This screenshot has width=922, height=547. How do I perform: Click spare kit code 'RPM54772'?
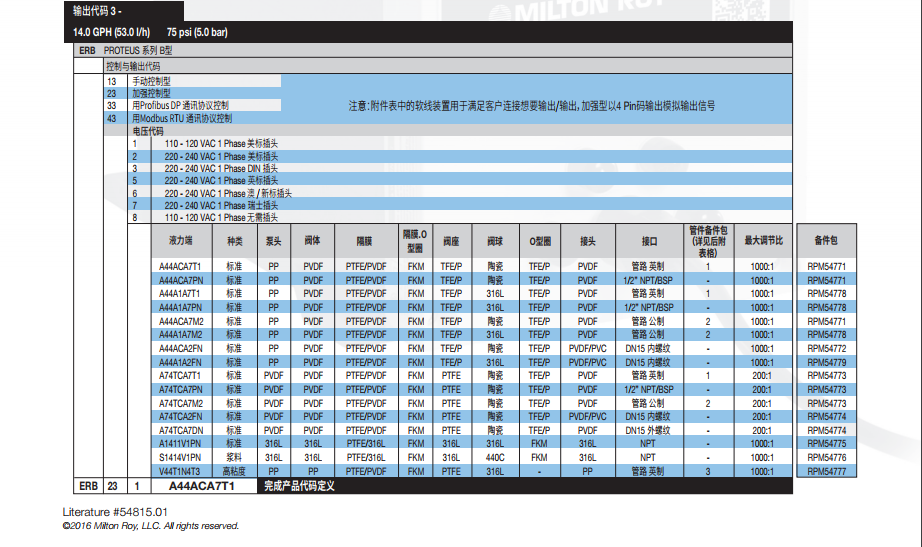(x=826, y=349)
